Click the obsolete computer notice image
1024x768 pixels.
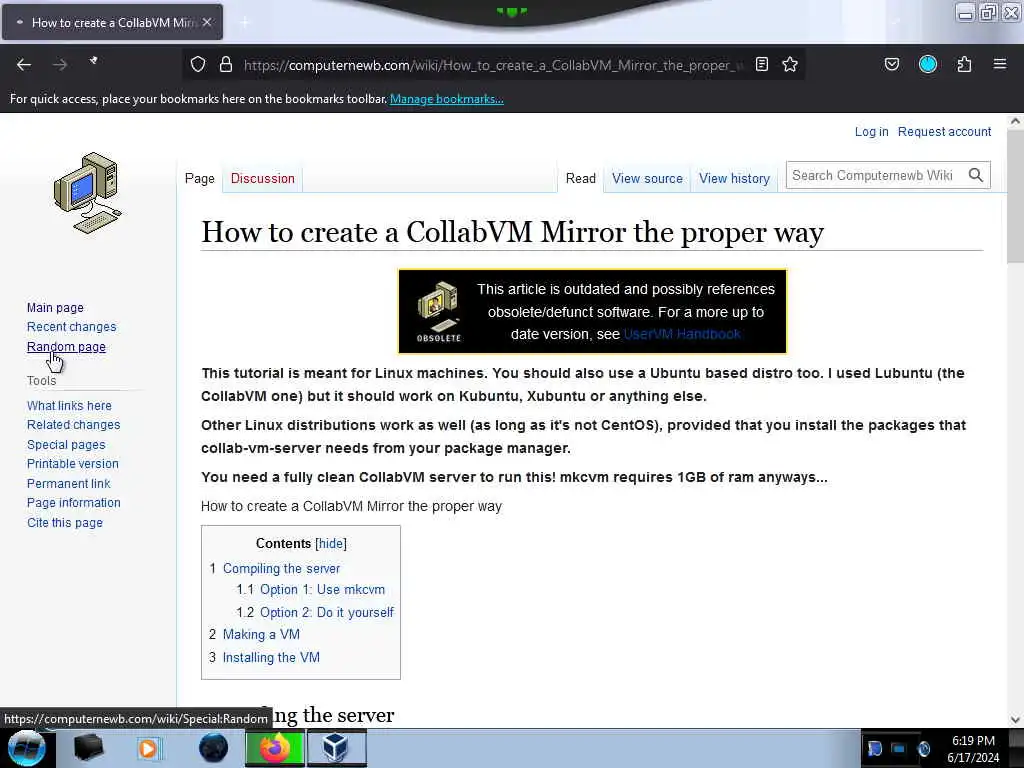coord(439,311)
